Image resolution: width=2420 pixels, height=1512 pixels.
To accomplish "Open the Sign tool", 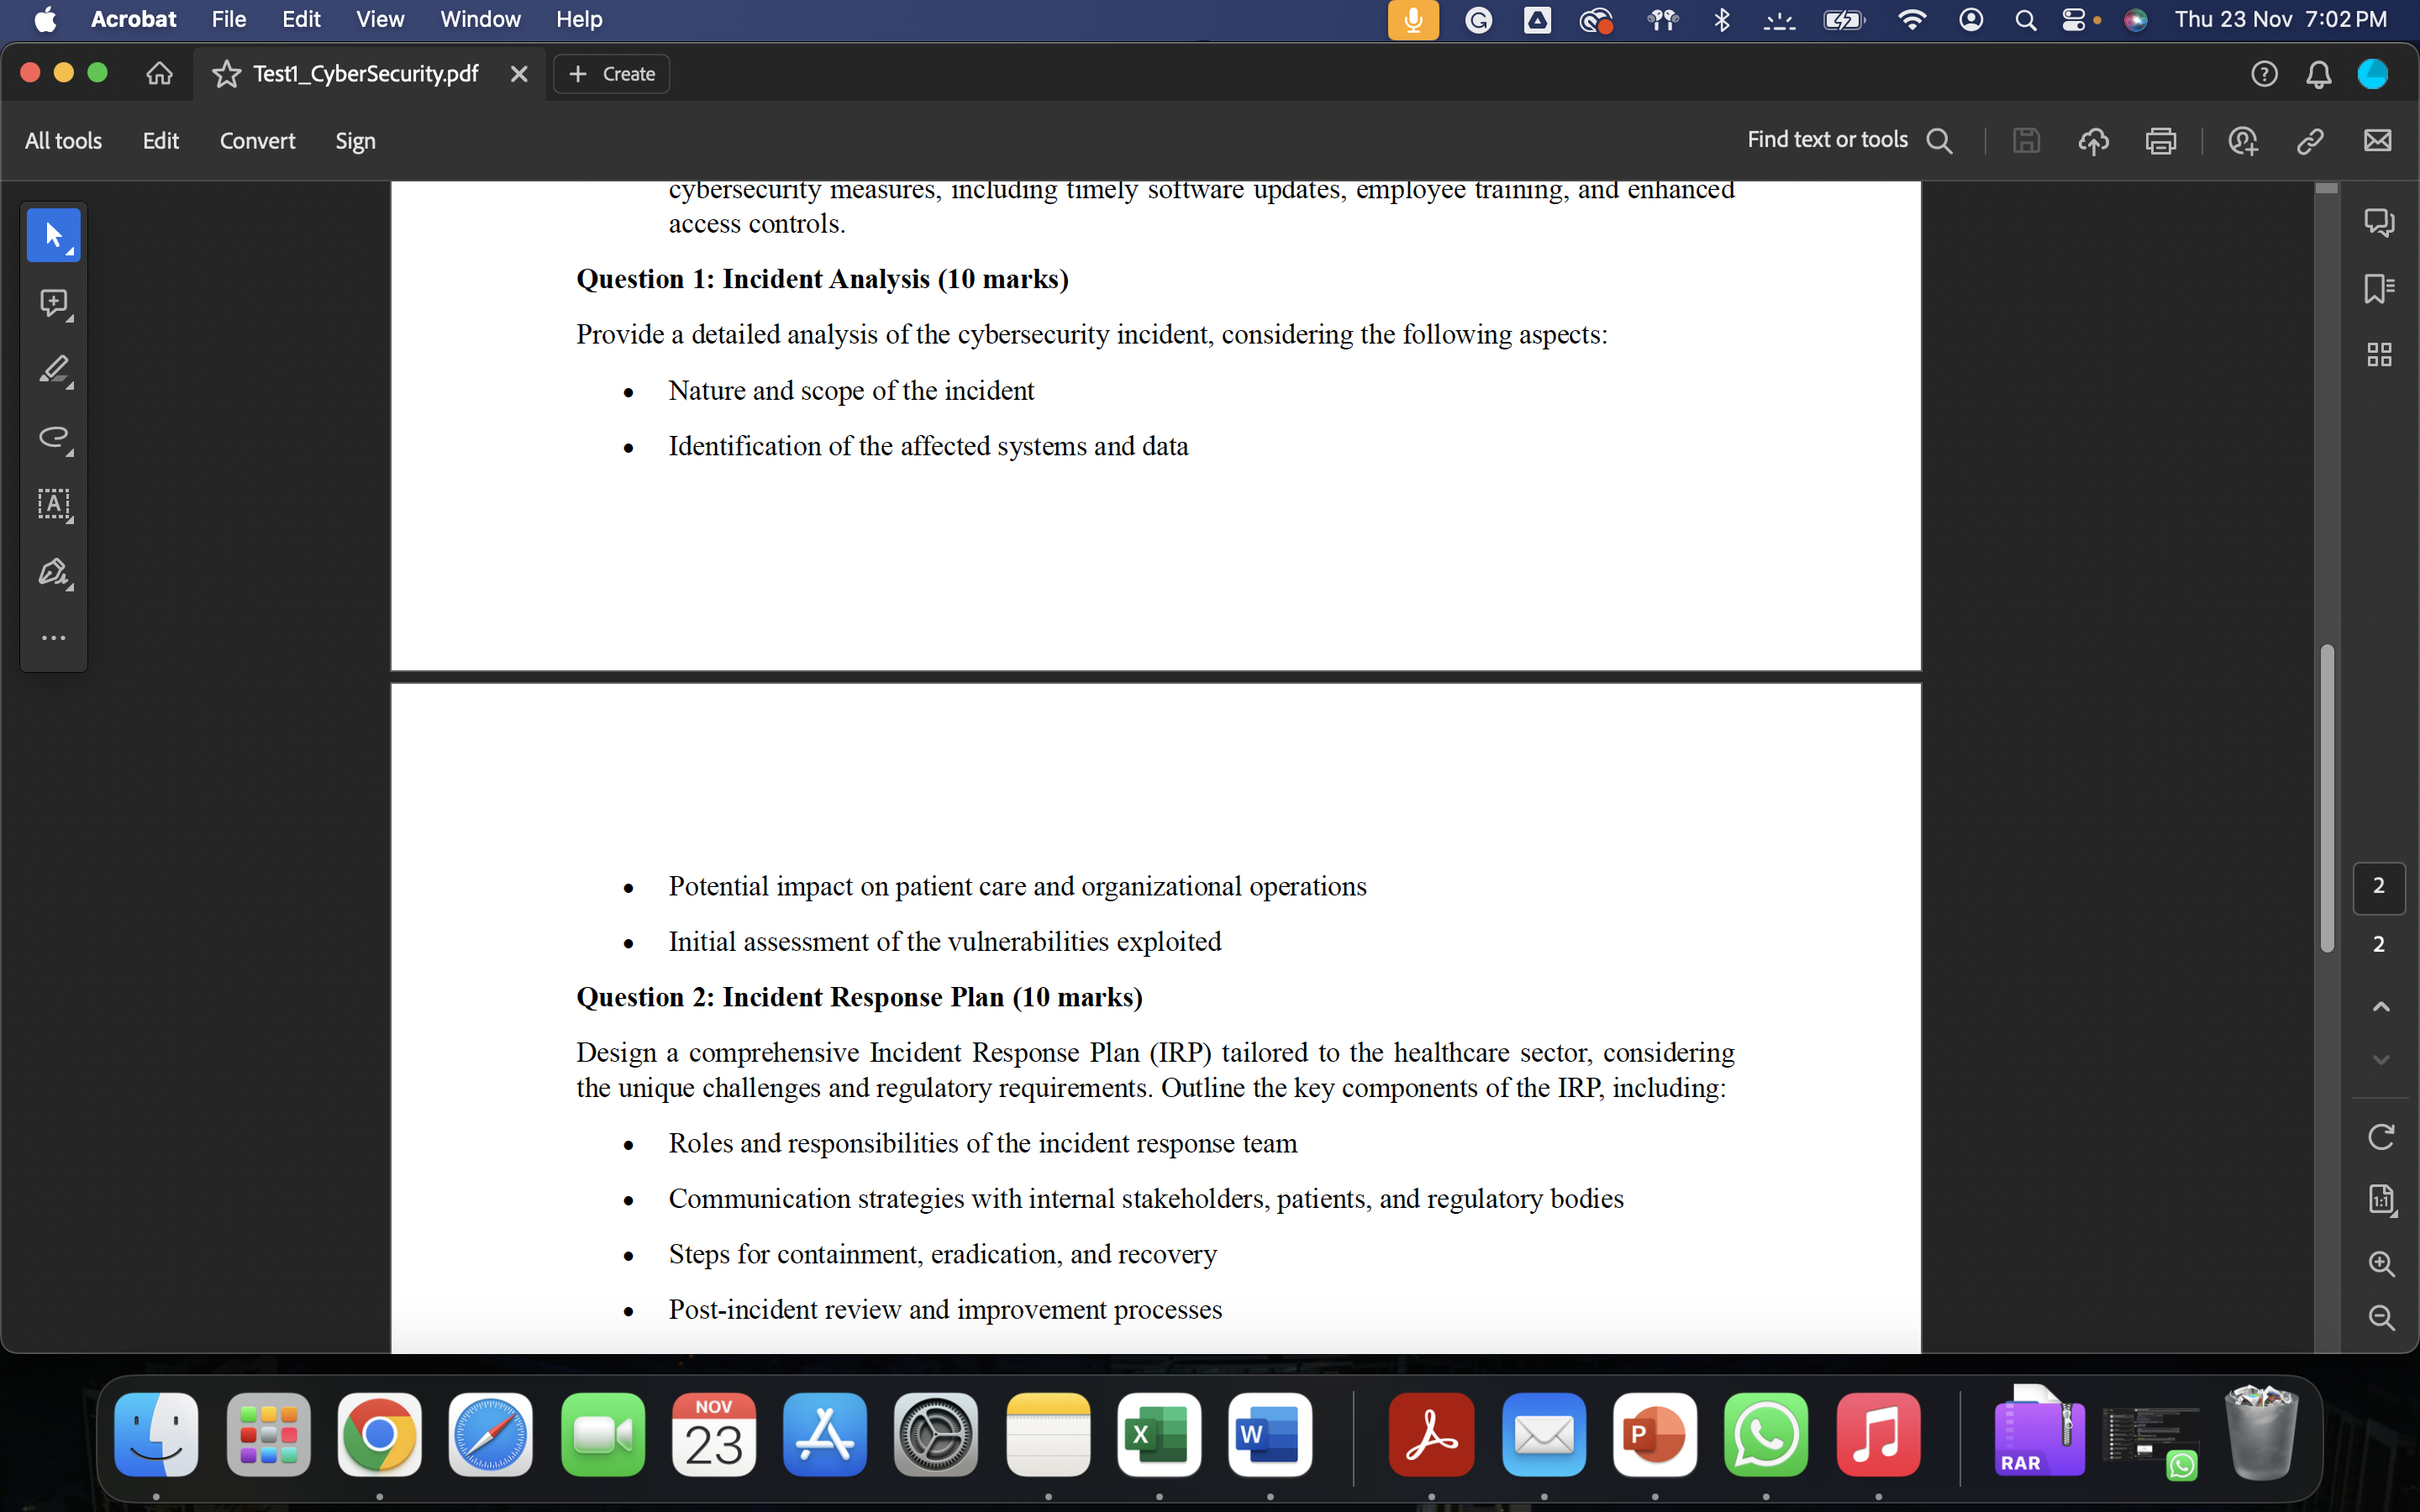I will pos(355,141).
